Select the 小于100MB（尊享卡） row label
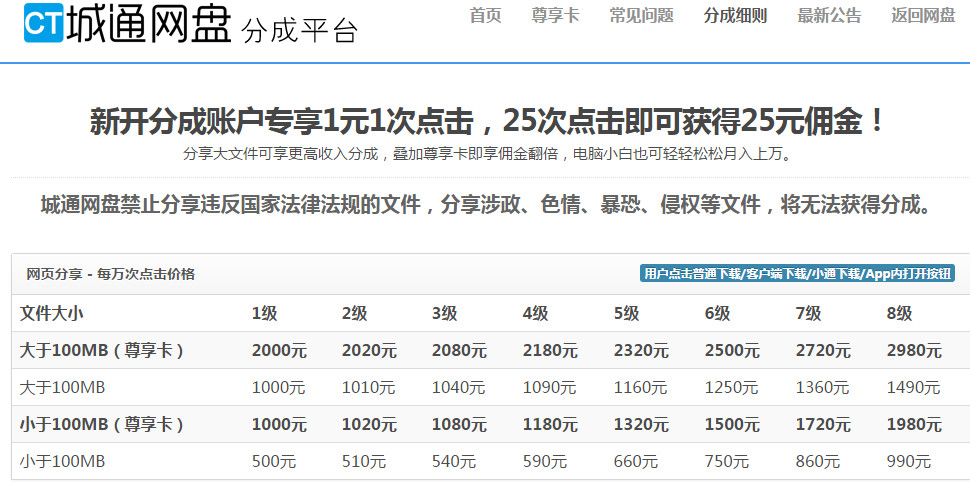Image resolution: width=970 pixels, height=485 pixels. click(x=102, y=424)
